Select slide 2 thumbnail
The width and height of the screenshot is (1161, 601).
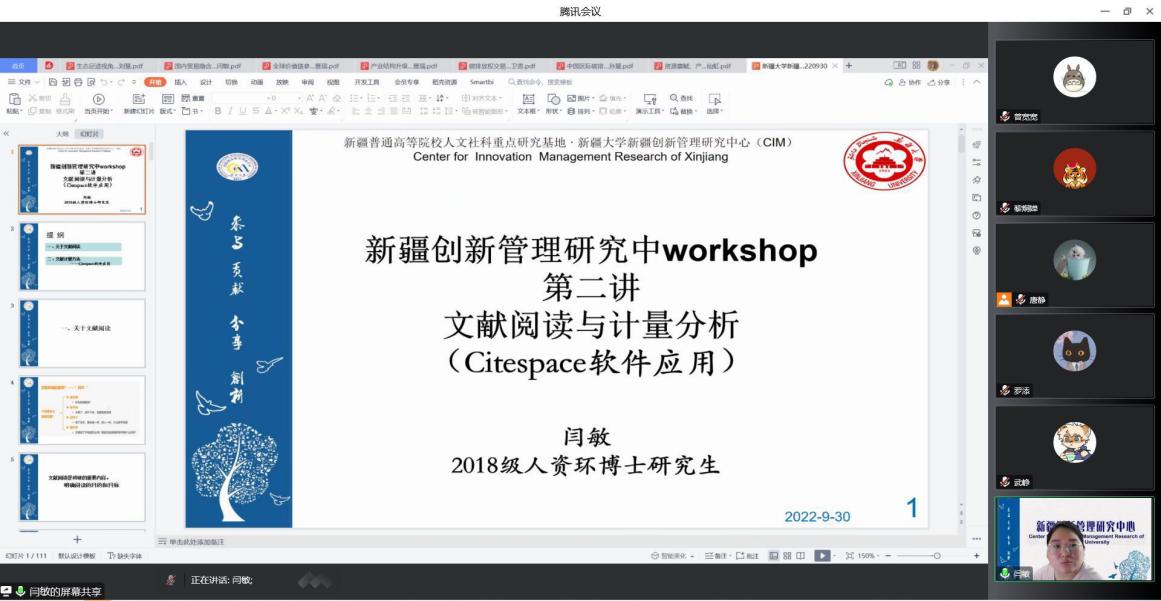tap(82, 257)
